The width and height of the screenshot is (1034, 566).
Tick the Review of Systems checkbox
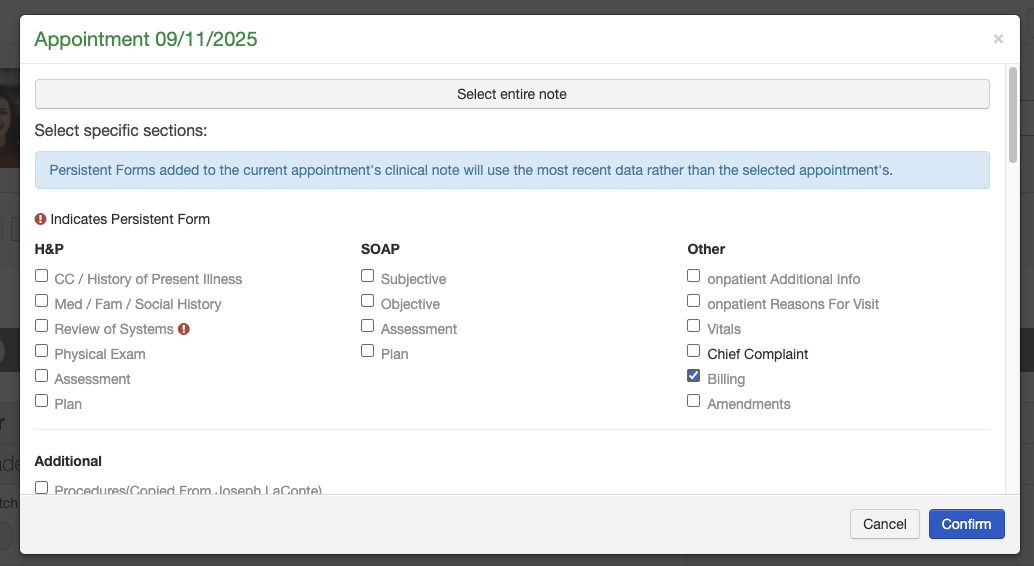click(x=42, y=326)
